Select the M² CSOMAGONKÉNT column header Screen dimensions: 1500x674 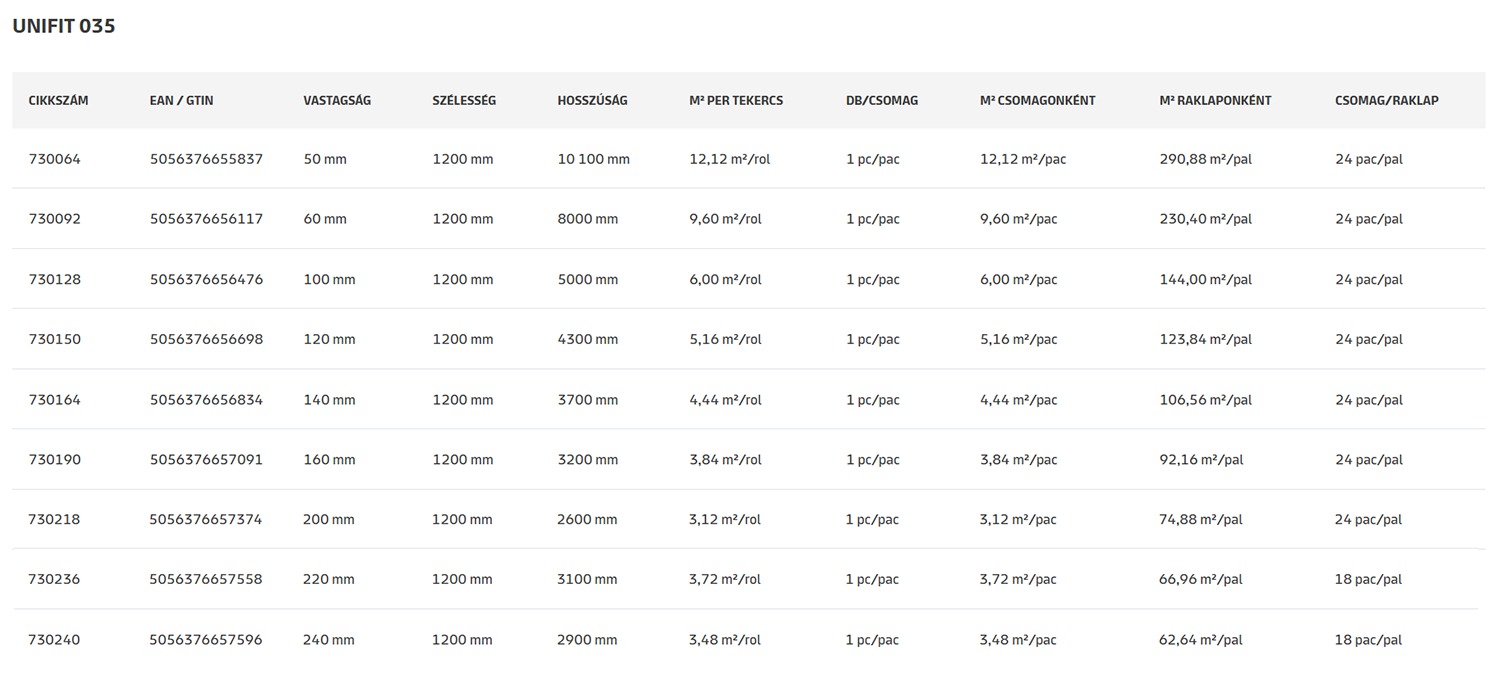tap(1037, 100)
